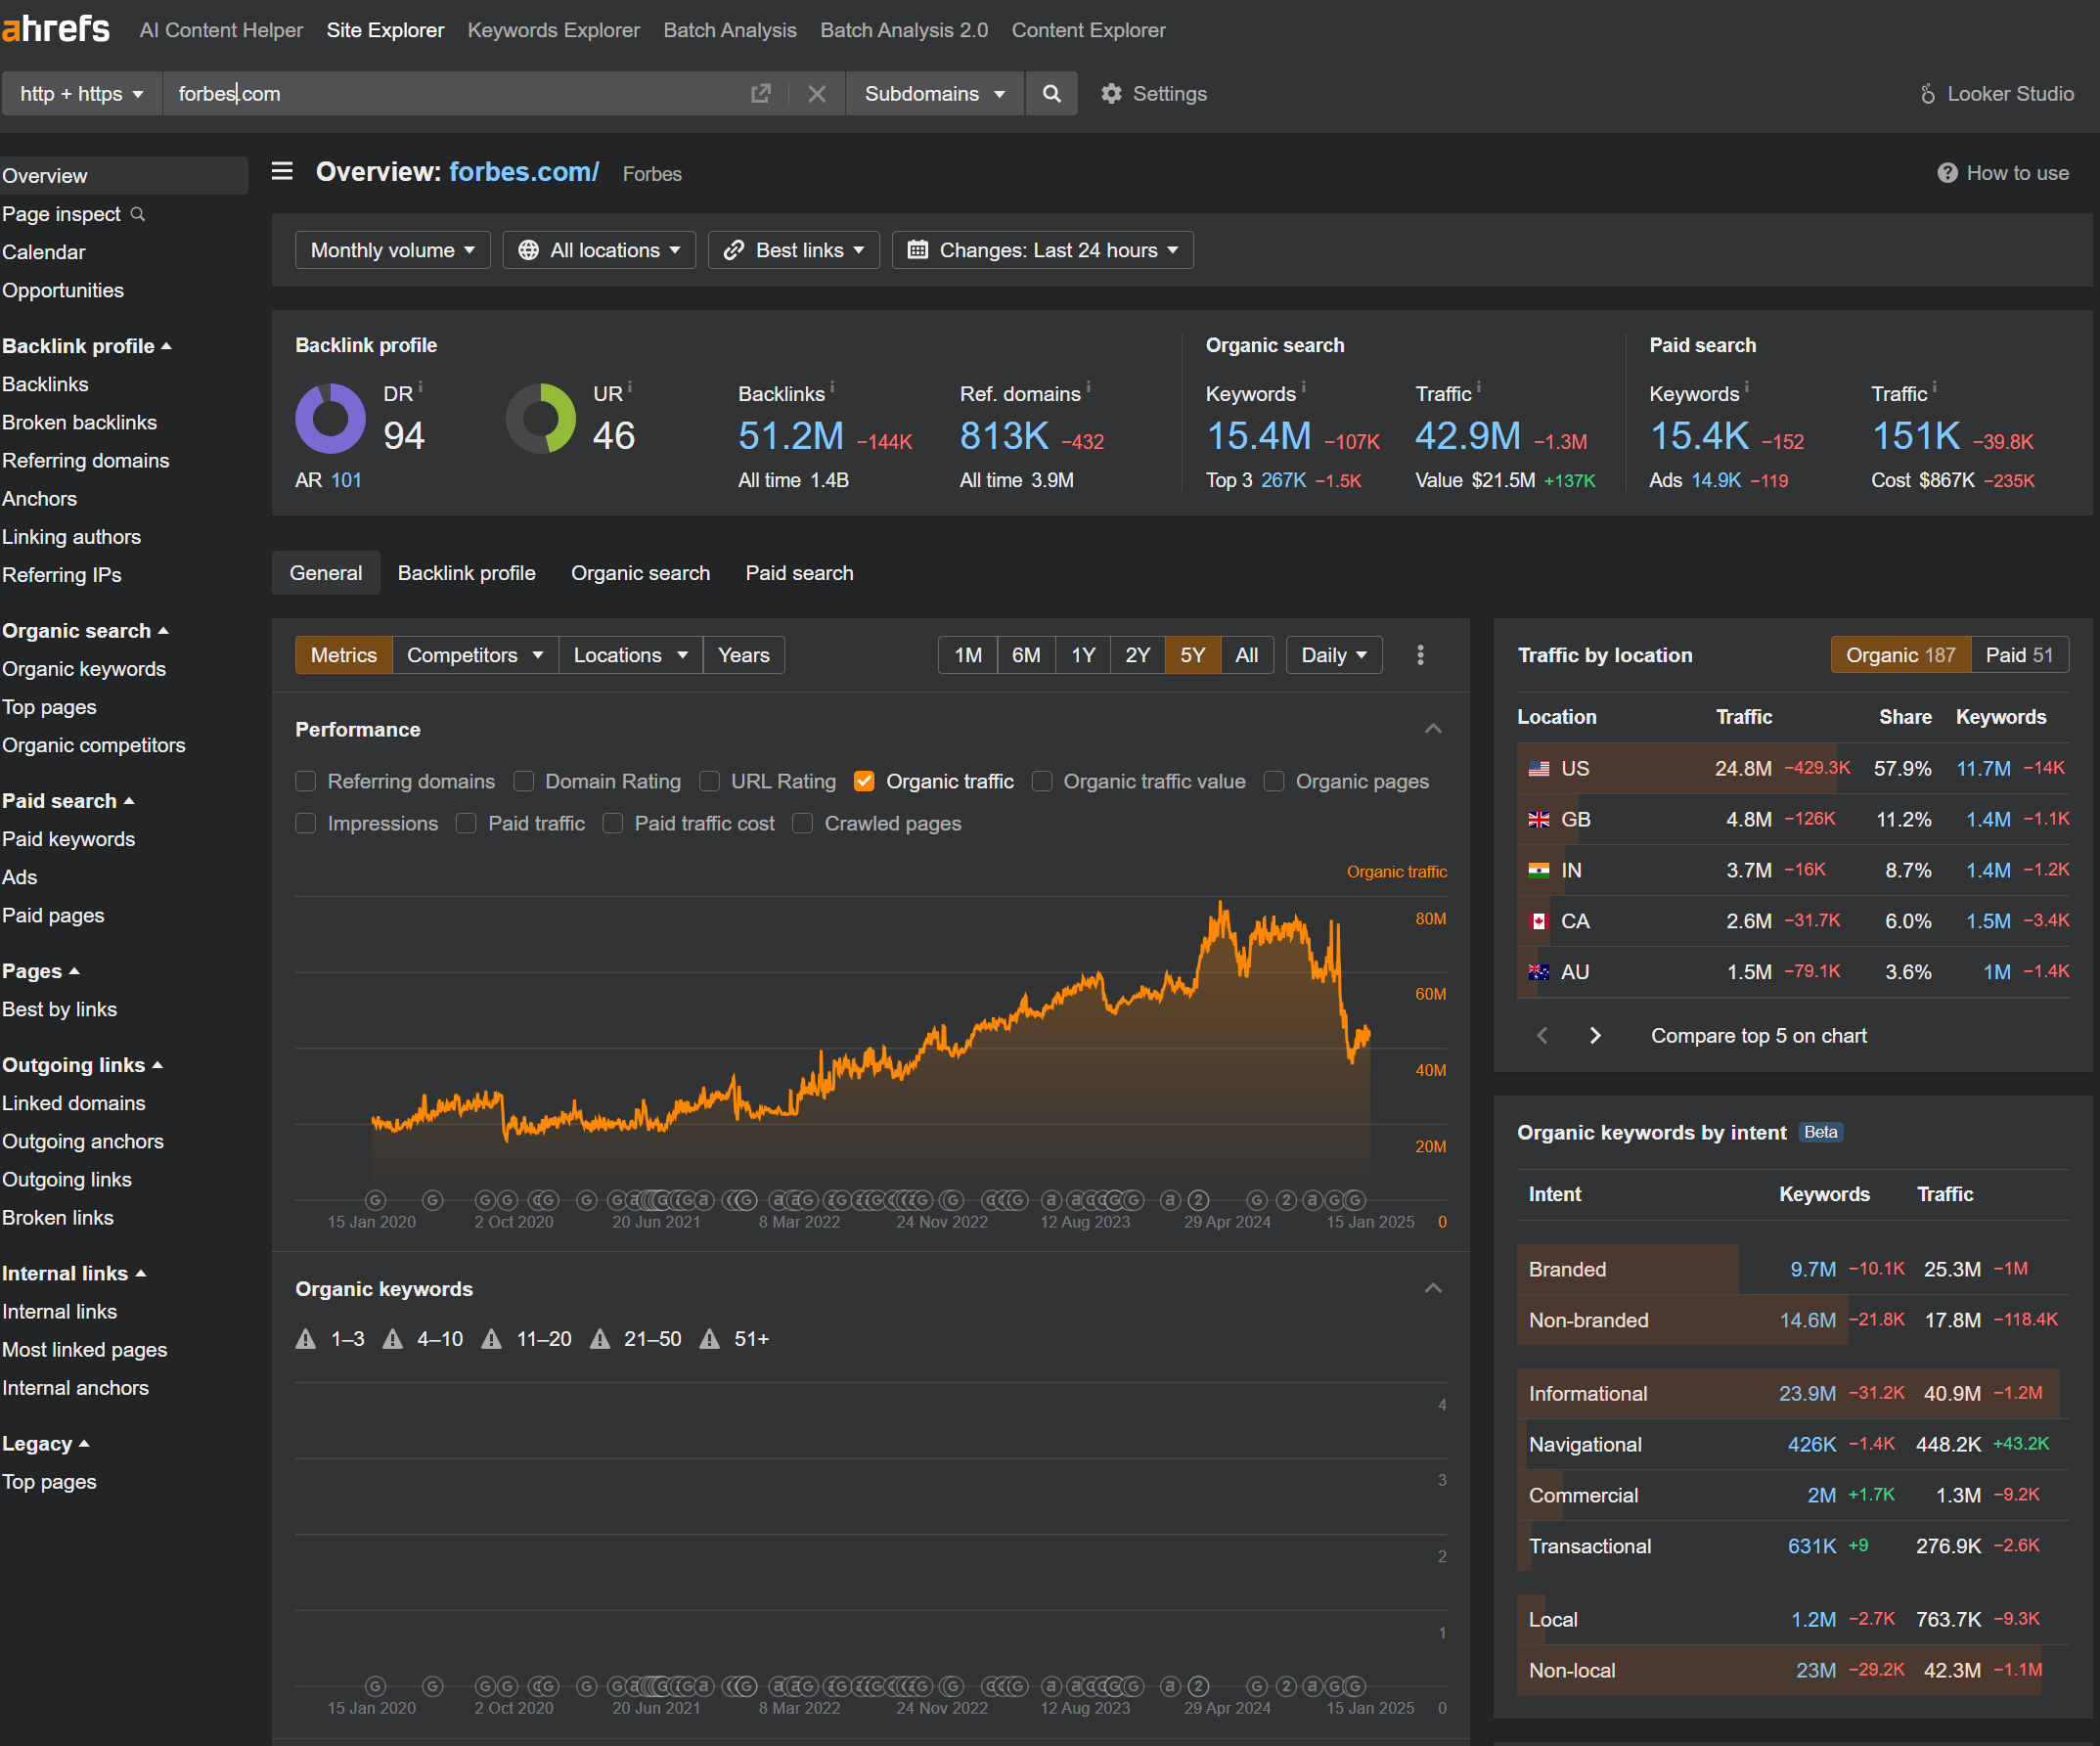The image size is (2100, 1746).
Task: Enable URL Rating checkbox
Action: pyautogui.click(x=709, y=781)
